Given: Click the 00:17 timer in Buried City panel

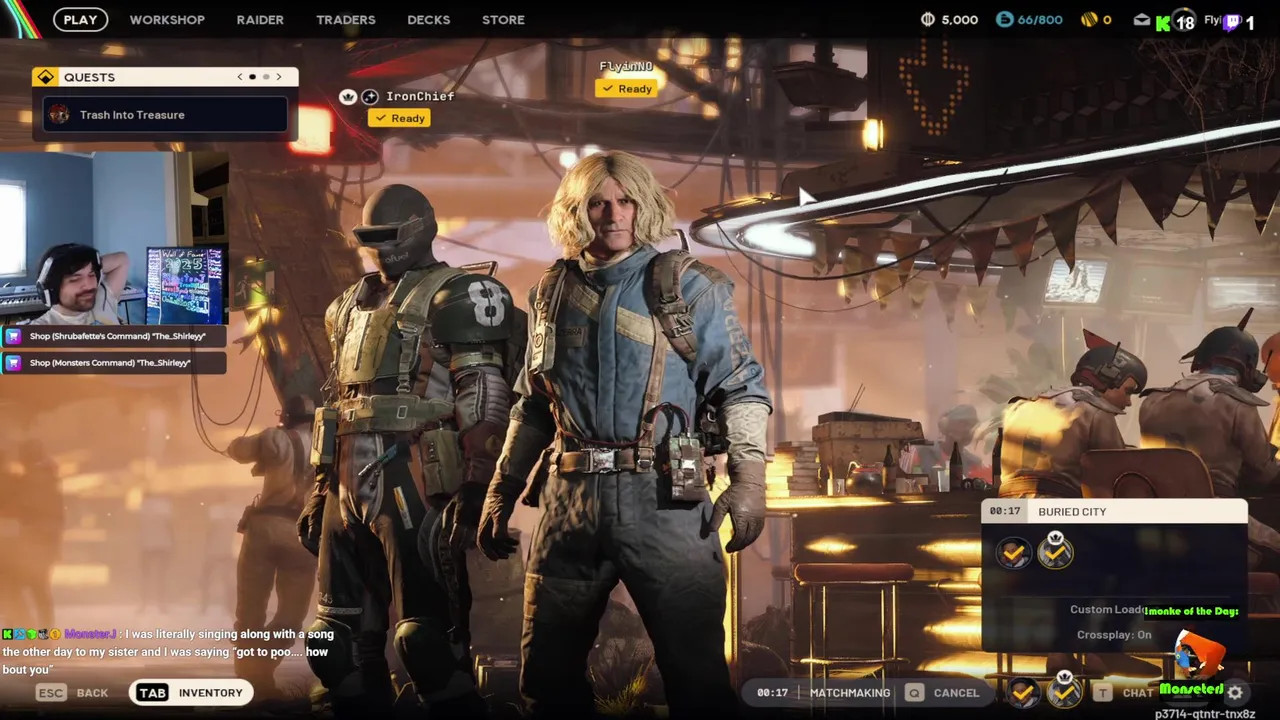Looking at the screenshot, I should (x=1005, y=511).
